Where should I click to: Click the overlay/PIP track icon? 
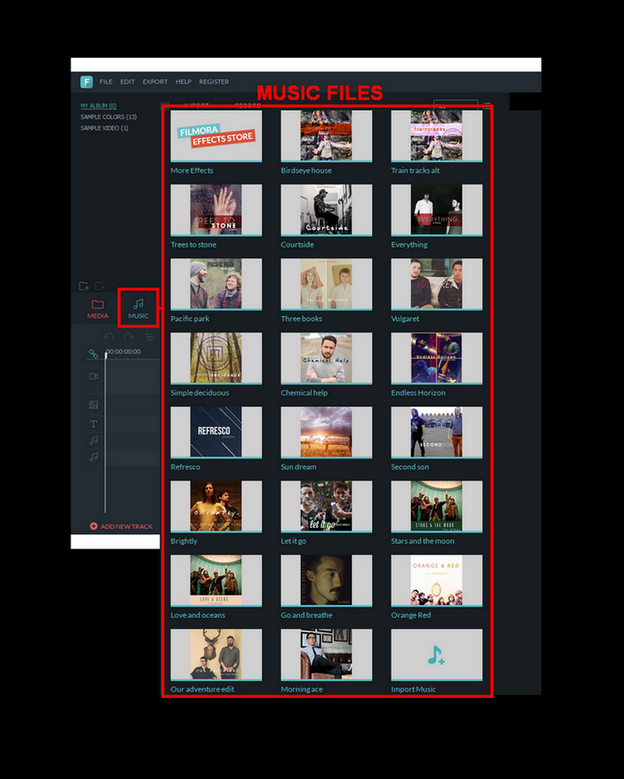[93, 404]
